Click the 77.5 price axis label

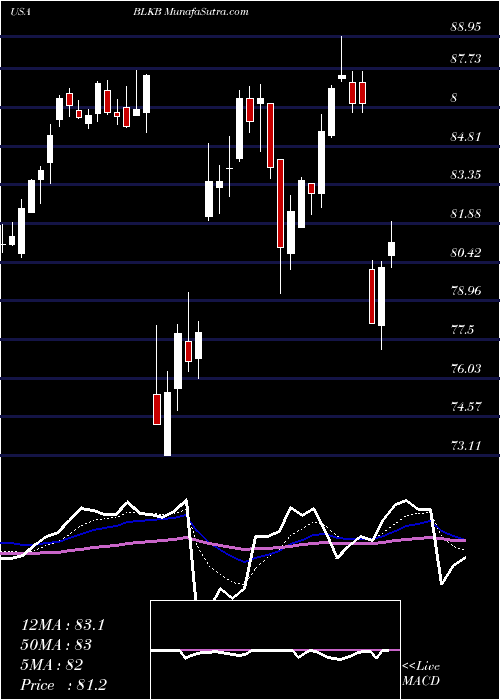point(462,330)
